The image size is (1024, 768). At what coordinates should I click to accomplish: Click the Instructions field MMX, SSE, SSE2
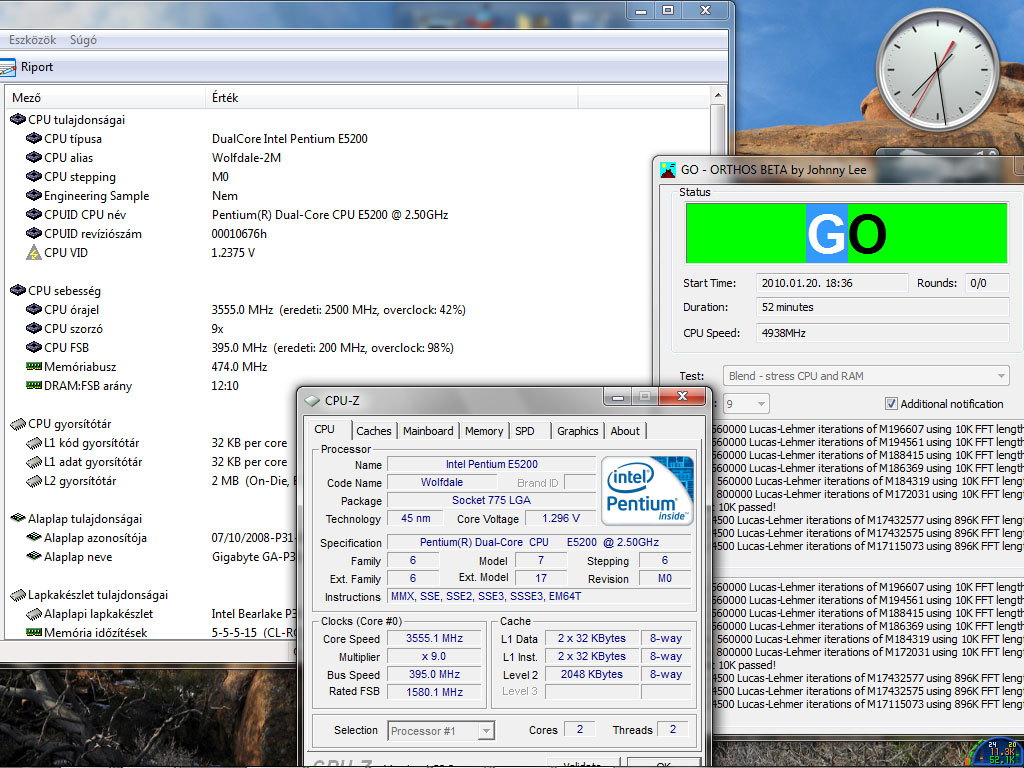click(x=539, y=596)
